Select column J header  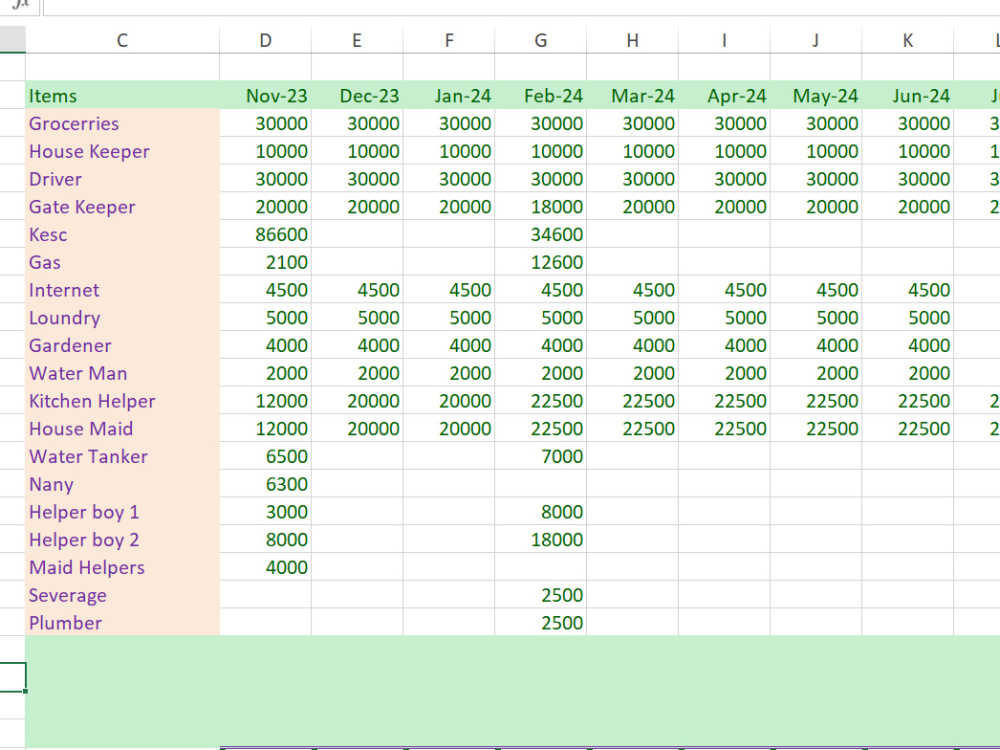coord(816,40)
